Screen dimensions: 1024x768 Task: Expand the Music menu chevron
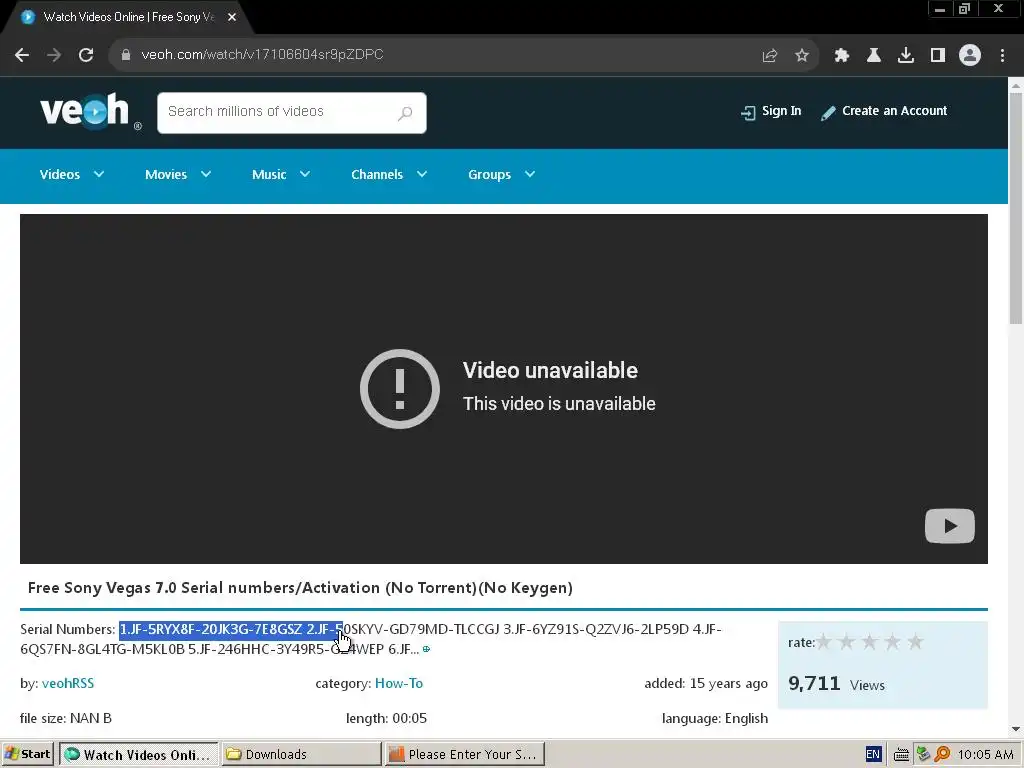click(305, 174)
